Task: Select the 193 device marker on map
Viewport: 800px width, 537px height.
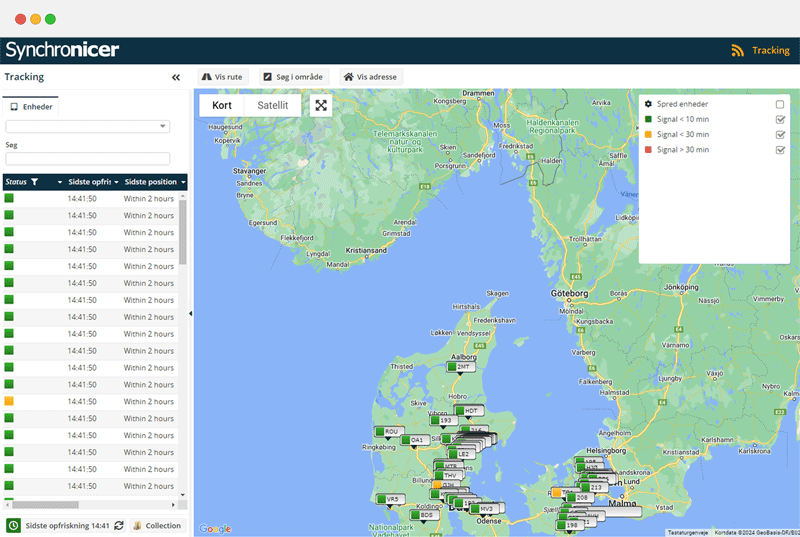Action: (x=443, y=420)
